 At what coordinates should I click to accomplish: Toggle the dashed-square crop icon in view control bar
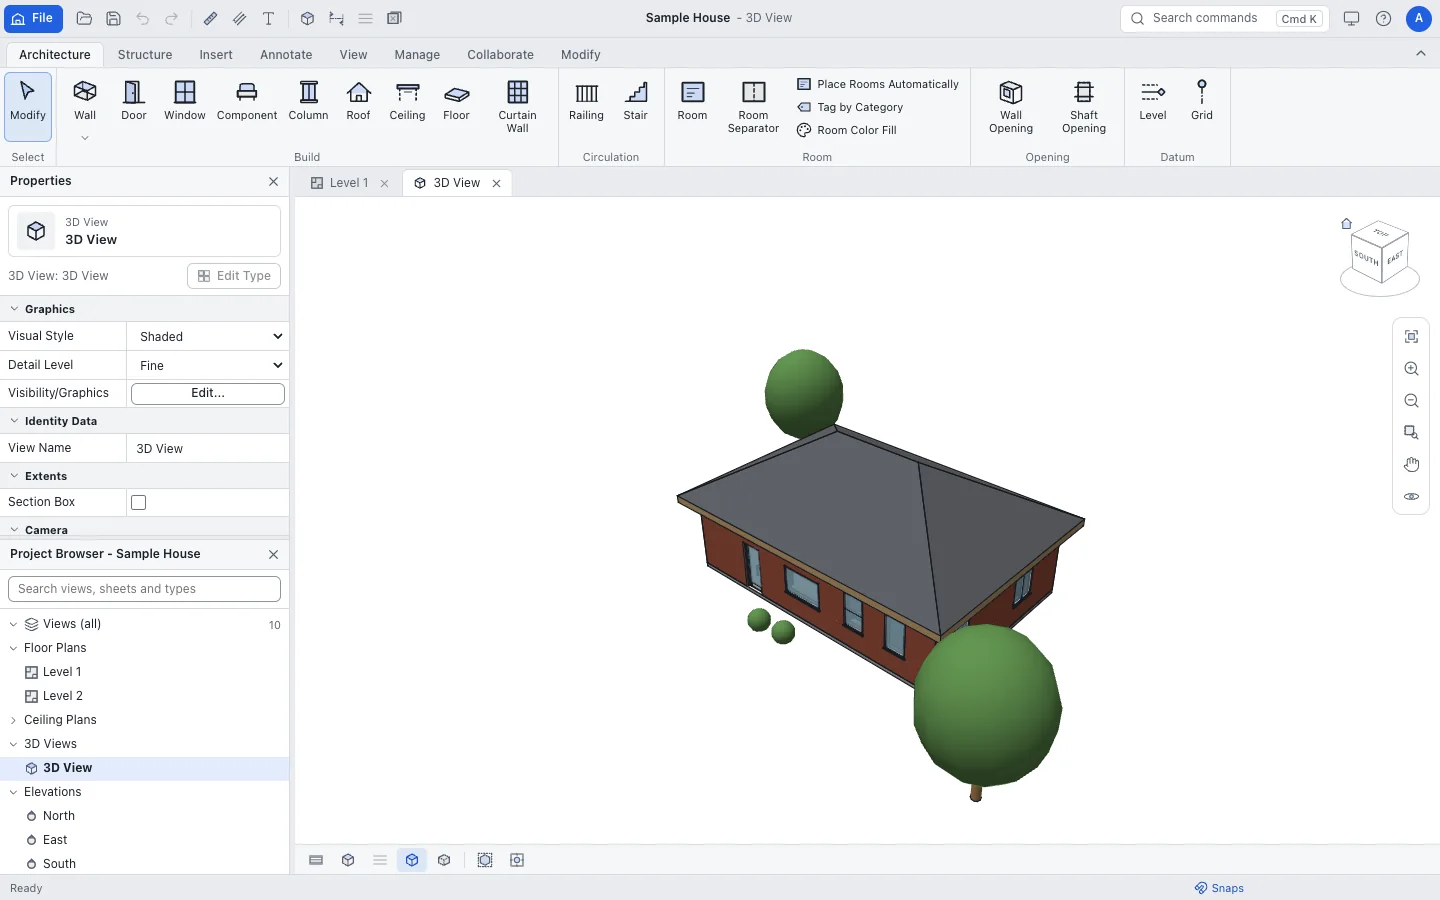485,860
